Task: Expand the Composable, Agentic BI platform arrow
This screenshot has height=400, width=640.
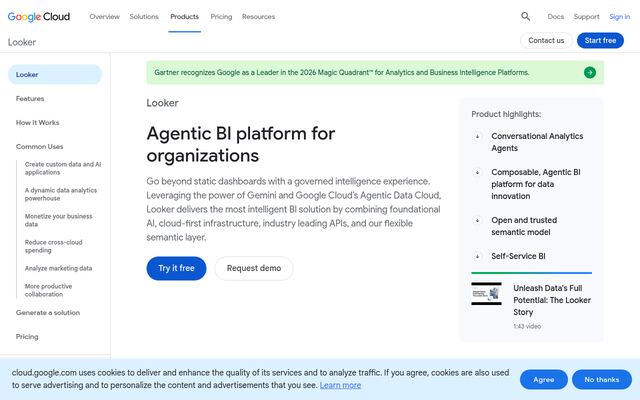Action: click(x=477, y=172)
